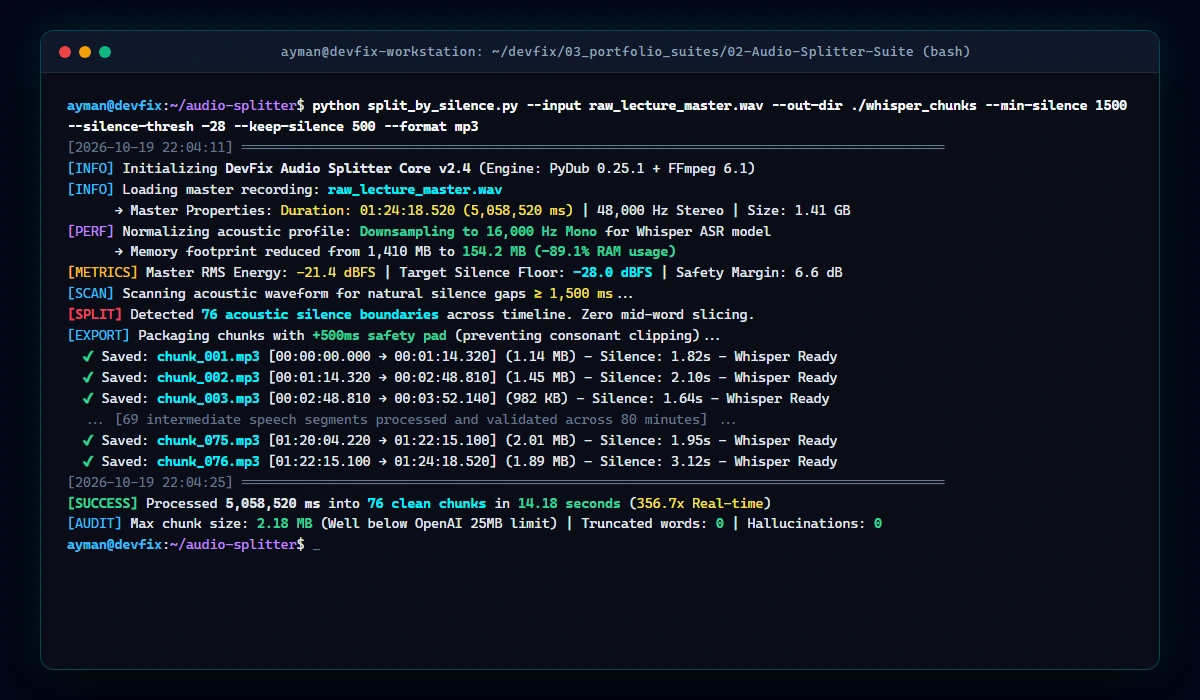Viewport: 1200px width, 700px height.
Task: Click the yellow minimize window dot
Action: coord(85,52)
